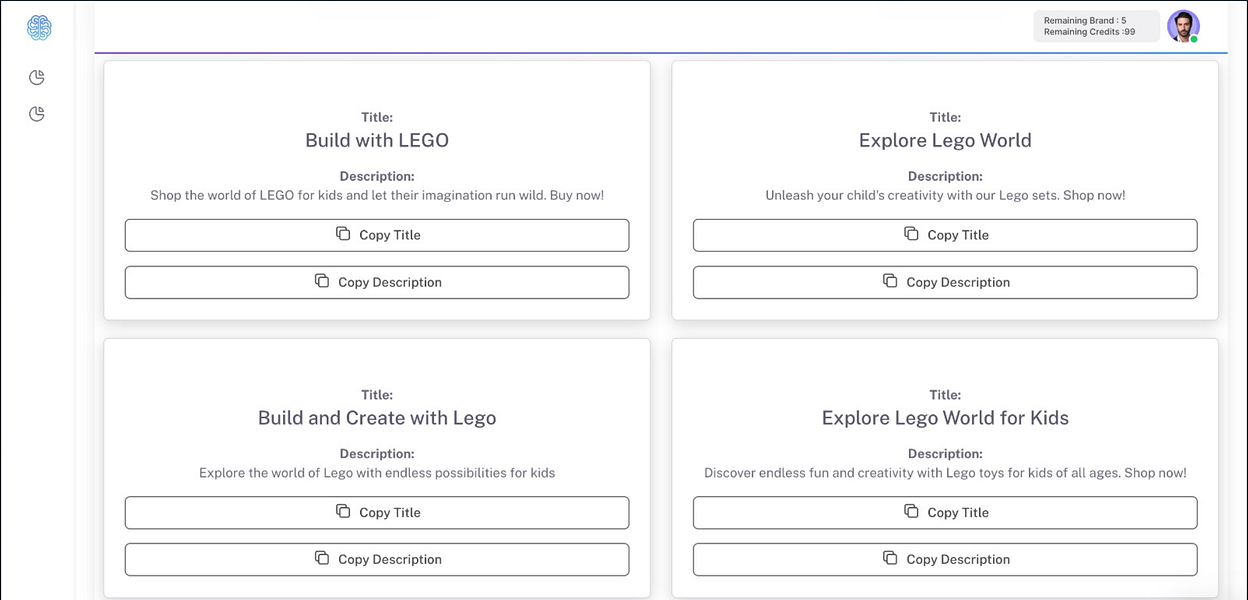The image size is (1248, 600).
Task: Click the brain logo icon in sidebar
Action: click(39, 28)
